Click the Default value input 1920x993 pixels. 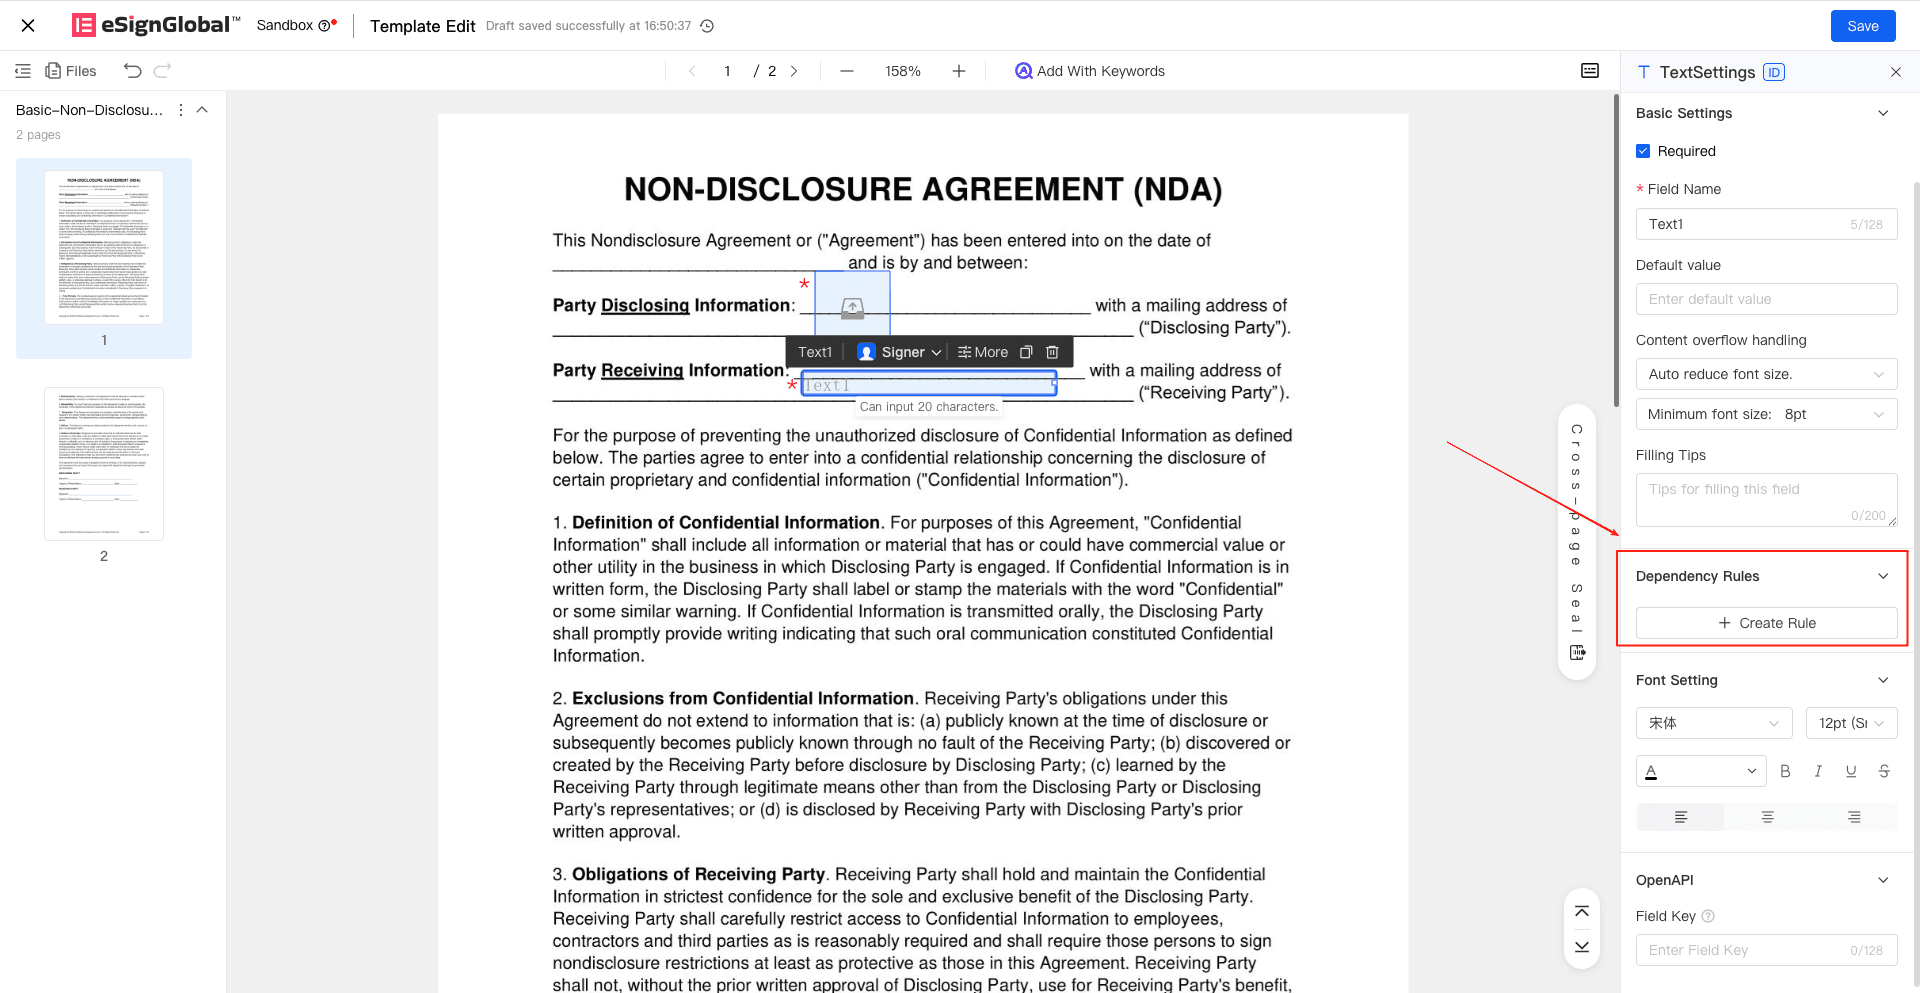point(1766,299)
